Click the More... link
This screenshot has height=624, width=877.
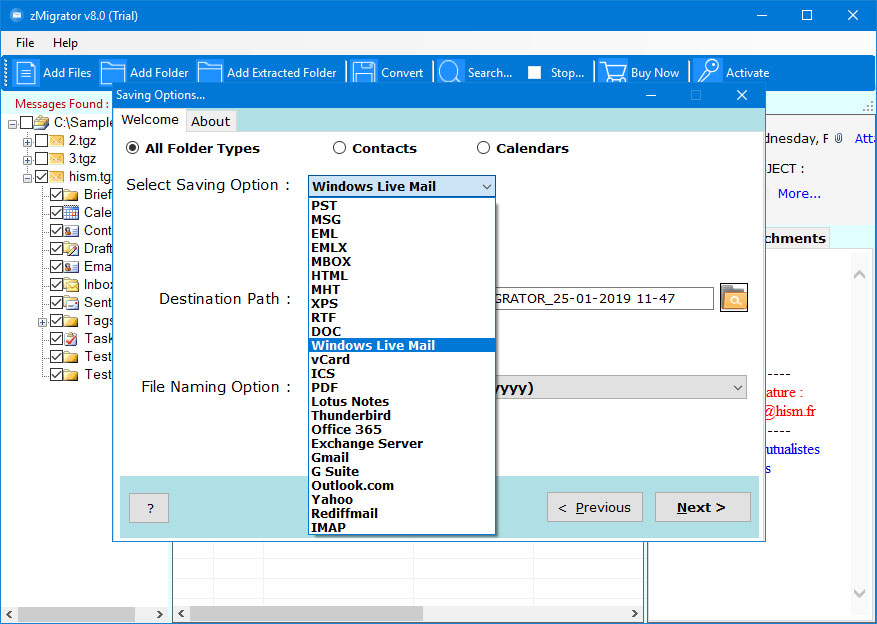point(799,193)
